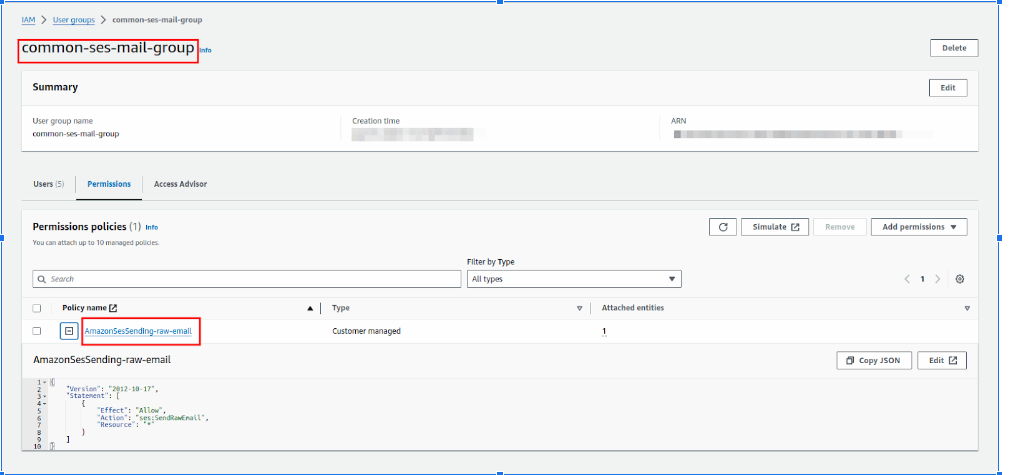Sort by Type column arrow
1014x475 pixels.
(x=579, y=308)
